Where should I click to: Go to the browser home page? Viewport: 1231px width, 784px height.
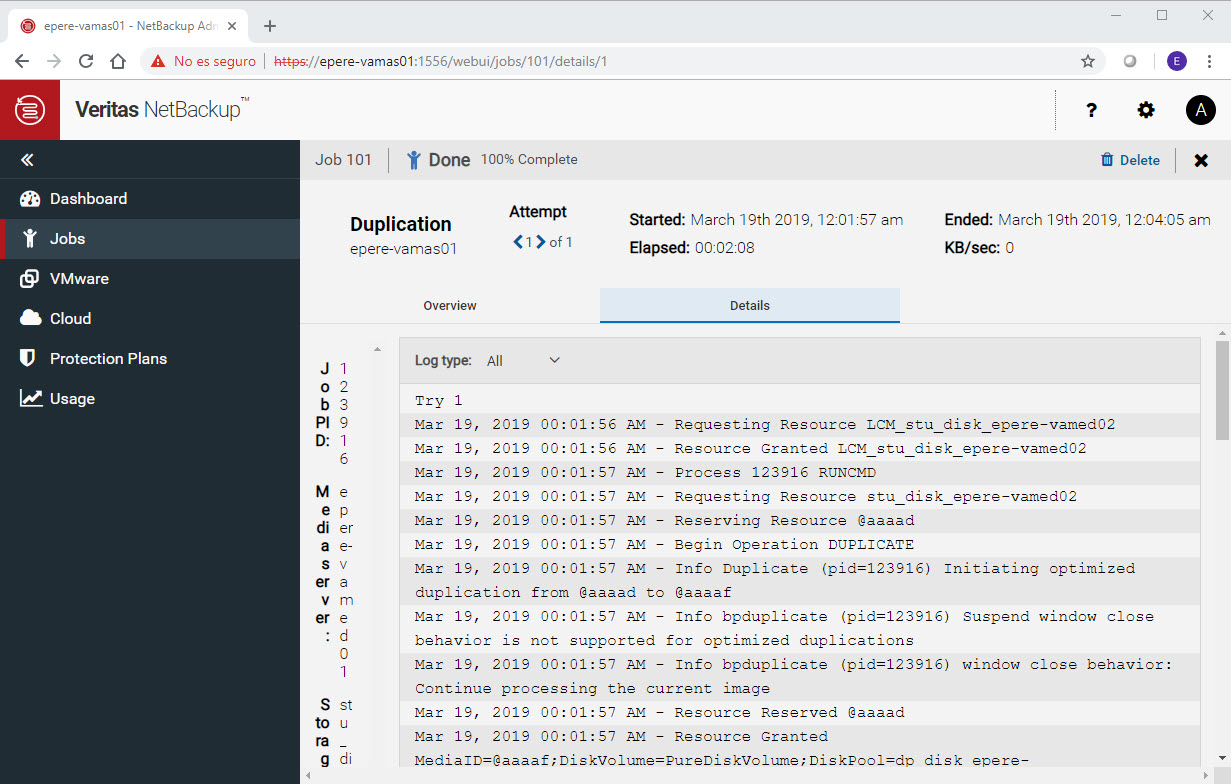click(118, 61)
